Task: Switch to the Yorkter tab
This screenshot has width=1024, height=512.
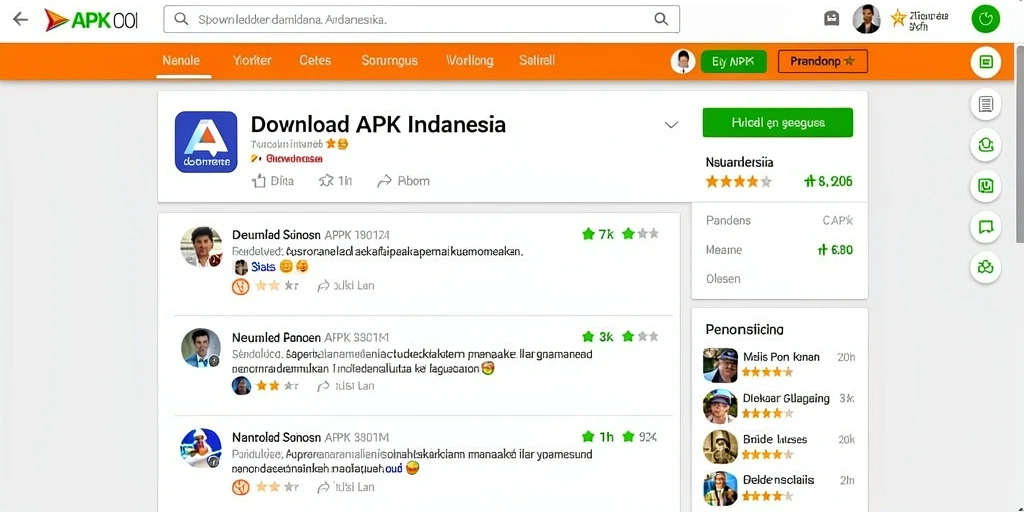Action: click(x=252, y=61)
